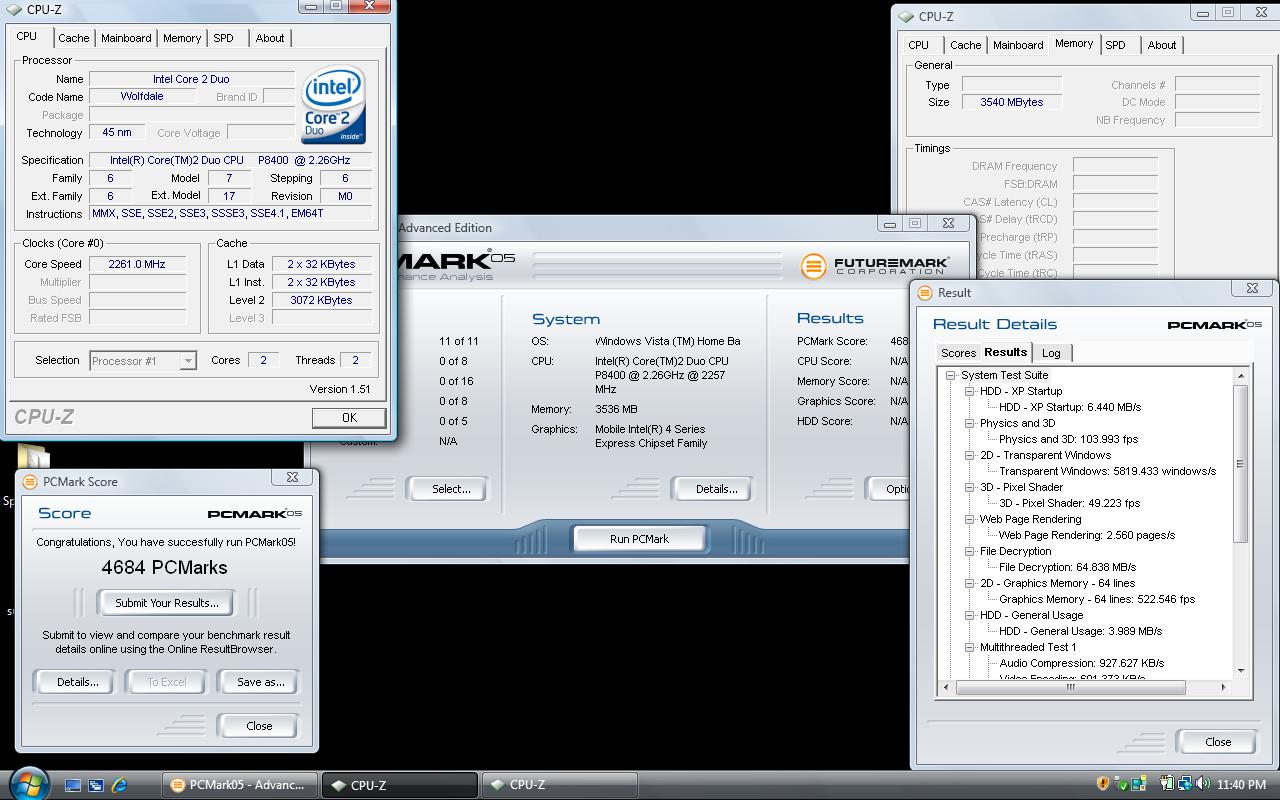This screenshot has width=1280, height=800.
Task: Click the PCMark Score window title icon
Action: point(30,481)
